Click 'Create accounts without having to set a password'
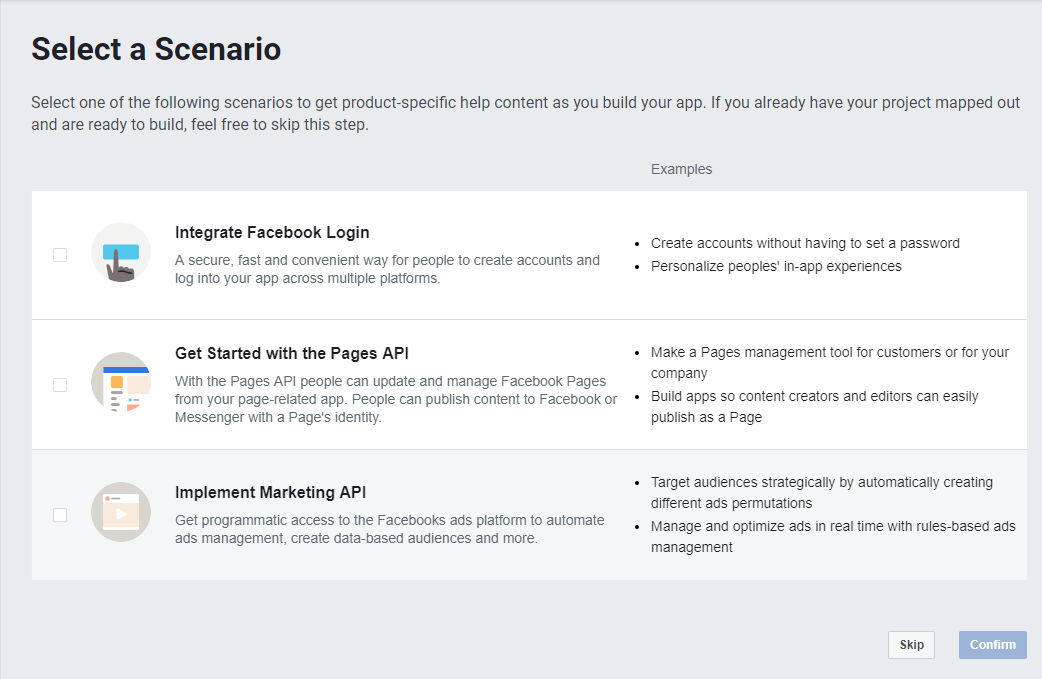This screenshot has height=679, width=1042. (805, 243)
